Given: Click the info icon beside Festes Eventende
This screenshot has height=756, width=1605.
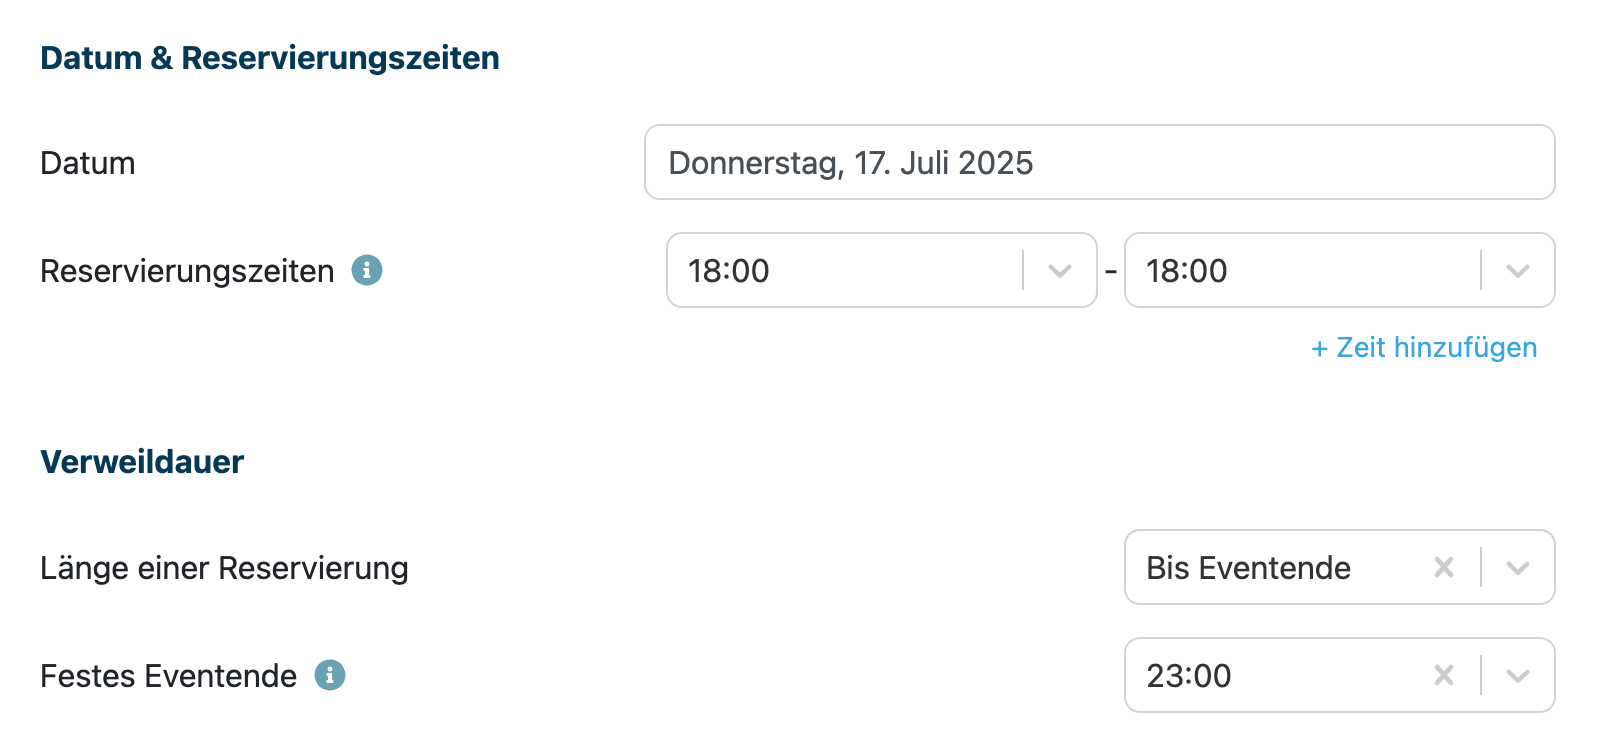Looking at the screenshot, I should [x=330, y=675].
